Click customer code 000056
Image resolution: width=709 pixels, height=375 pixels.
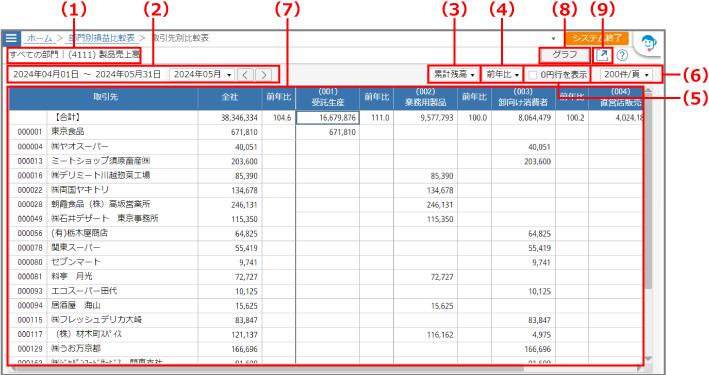[30, 233]
